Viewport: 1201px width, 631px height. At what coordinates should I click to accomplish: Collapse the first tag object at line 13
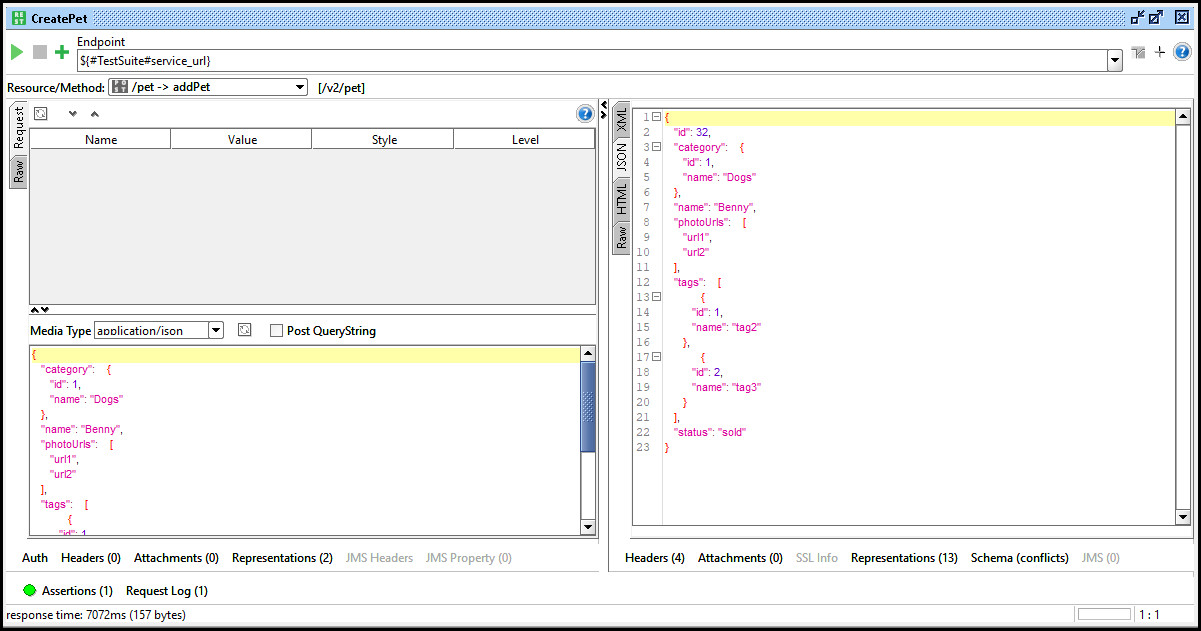pos(657,297)
